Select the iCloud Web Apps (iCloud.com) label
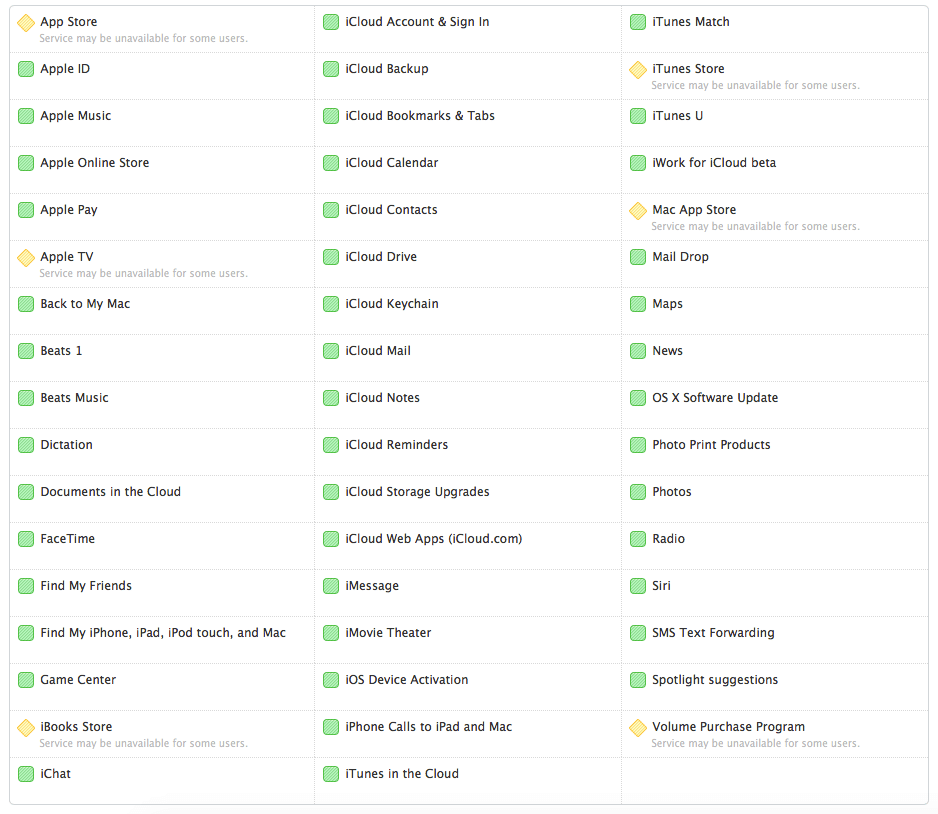Viewport: 938px width, 814px height. [x=434, y=539]
